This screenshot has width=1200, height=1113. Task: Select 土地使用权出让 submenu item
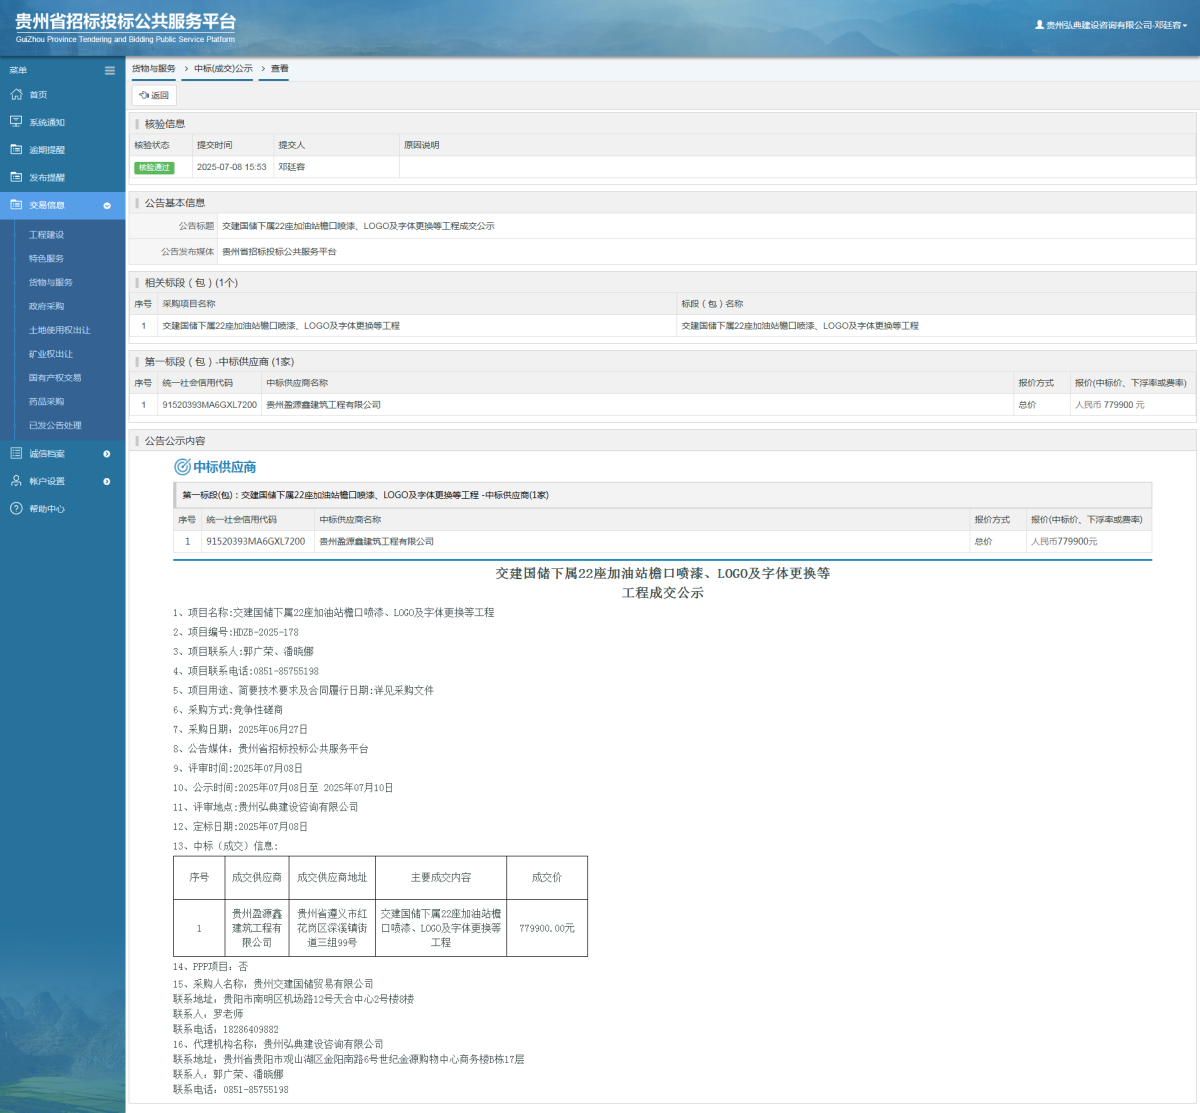(x=59, y=330)
